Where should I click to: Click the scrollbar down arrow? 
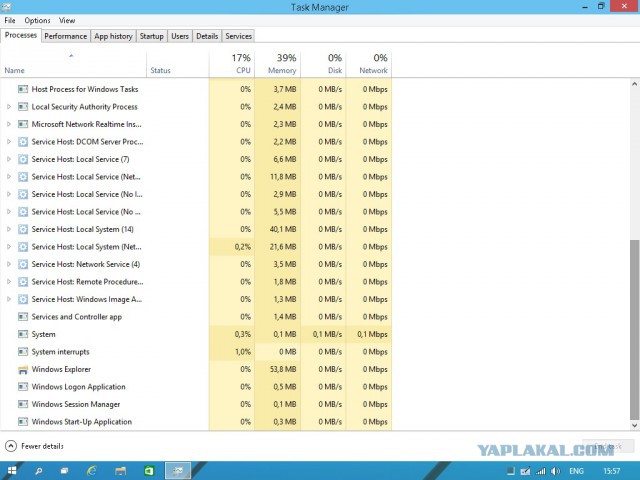[x=634, y=425]
